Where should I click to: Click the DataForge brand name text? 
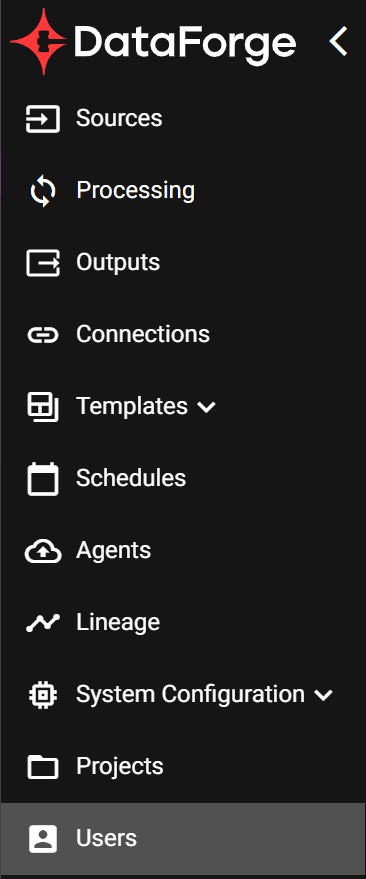pos(185,43)
